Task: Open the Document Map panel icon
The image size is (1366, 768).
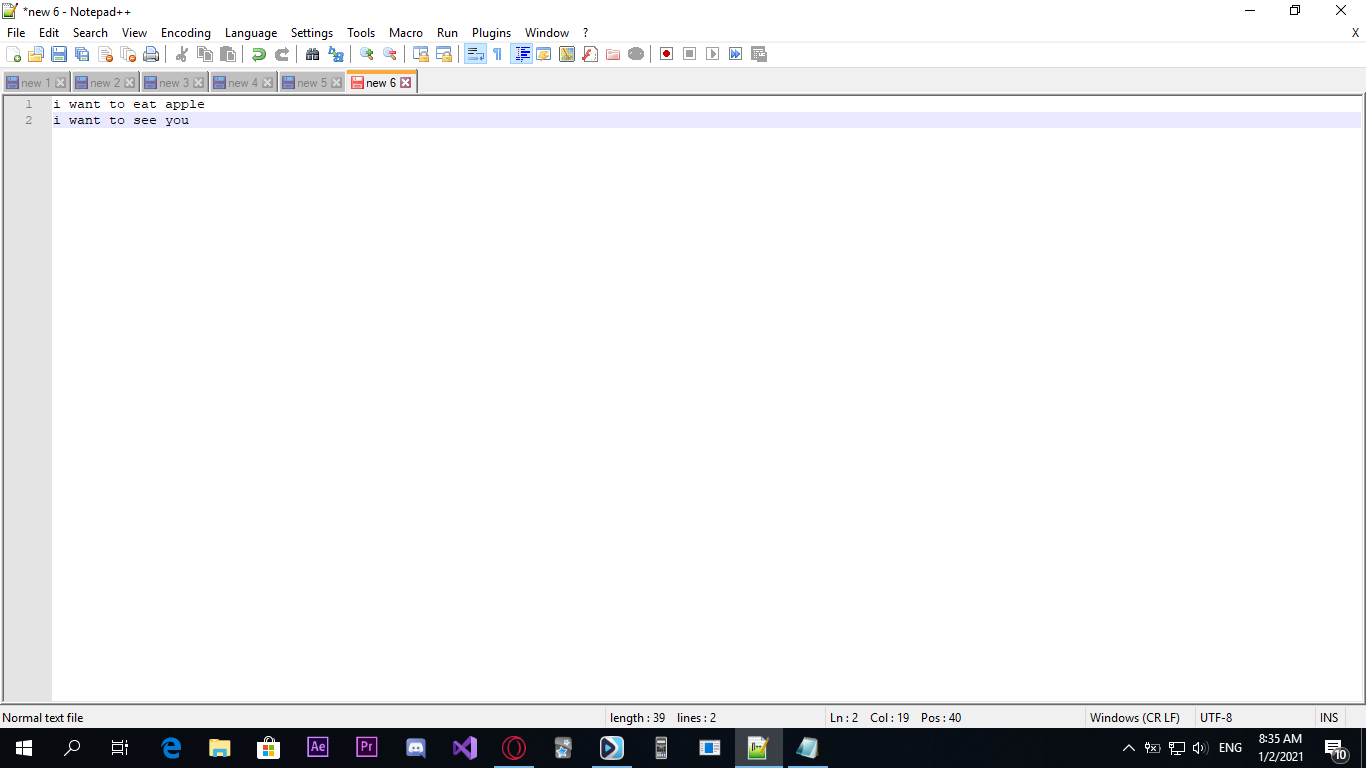Action: [x=567, y=54]
